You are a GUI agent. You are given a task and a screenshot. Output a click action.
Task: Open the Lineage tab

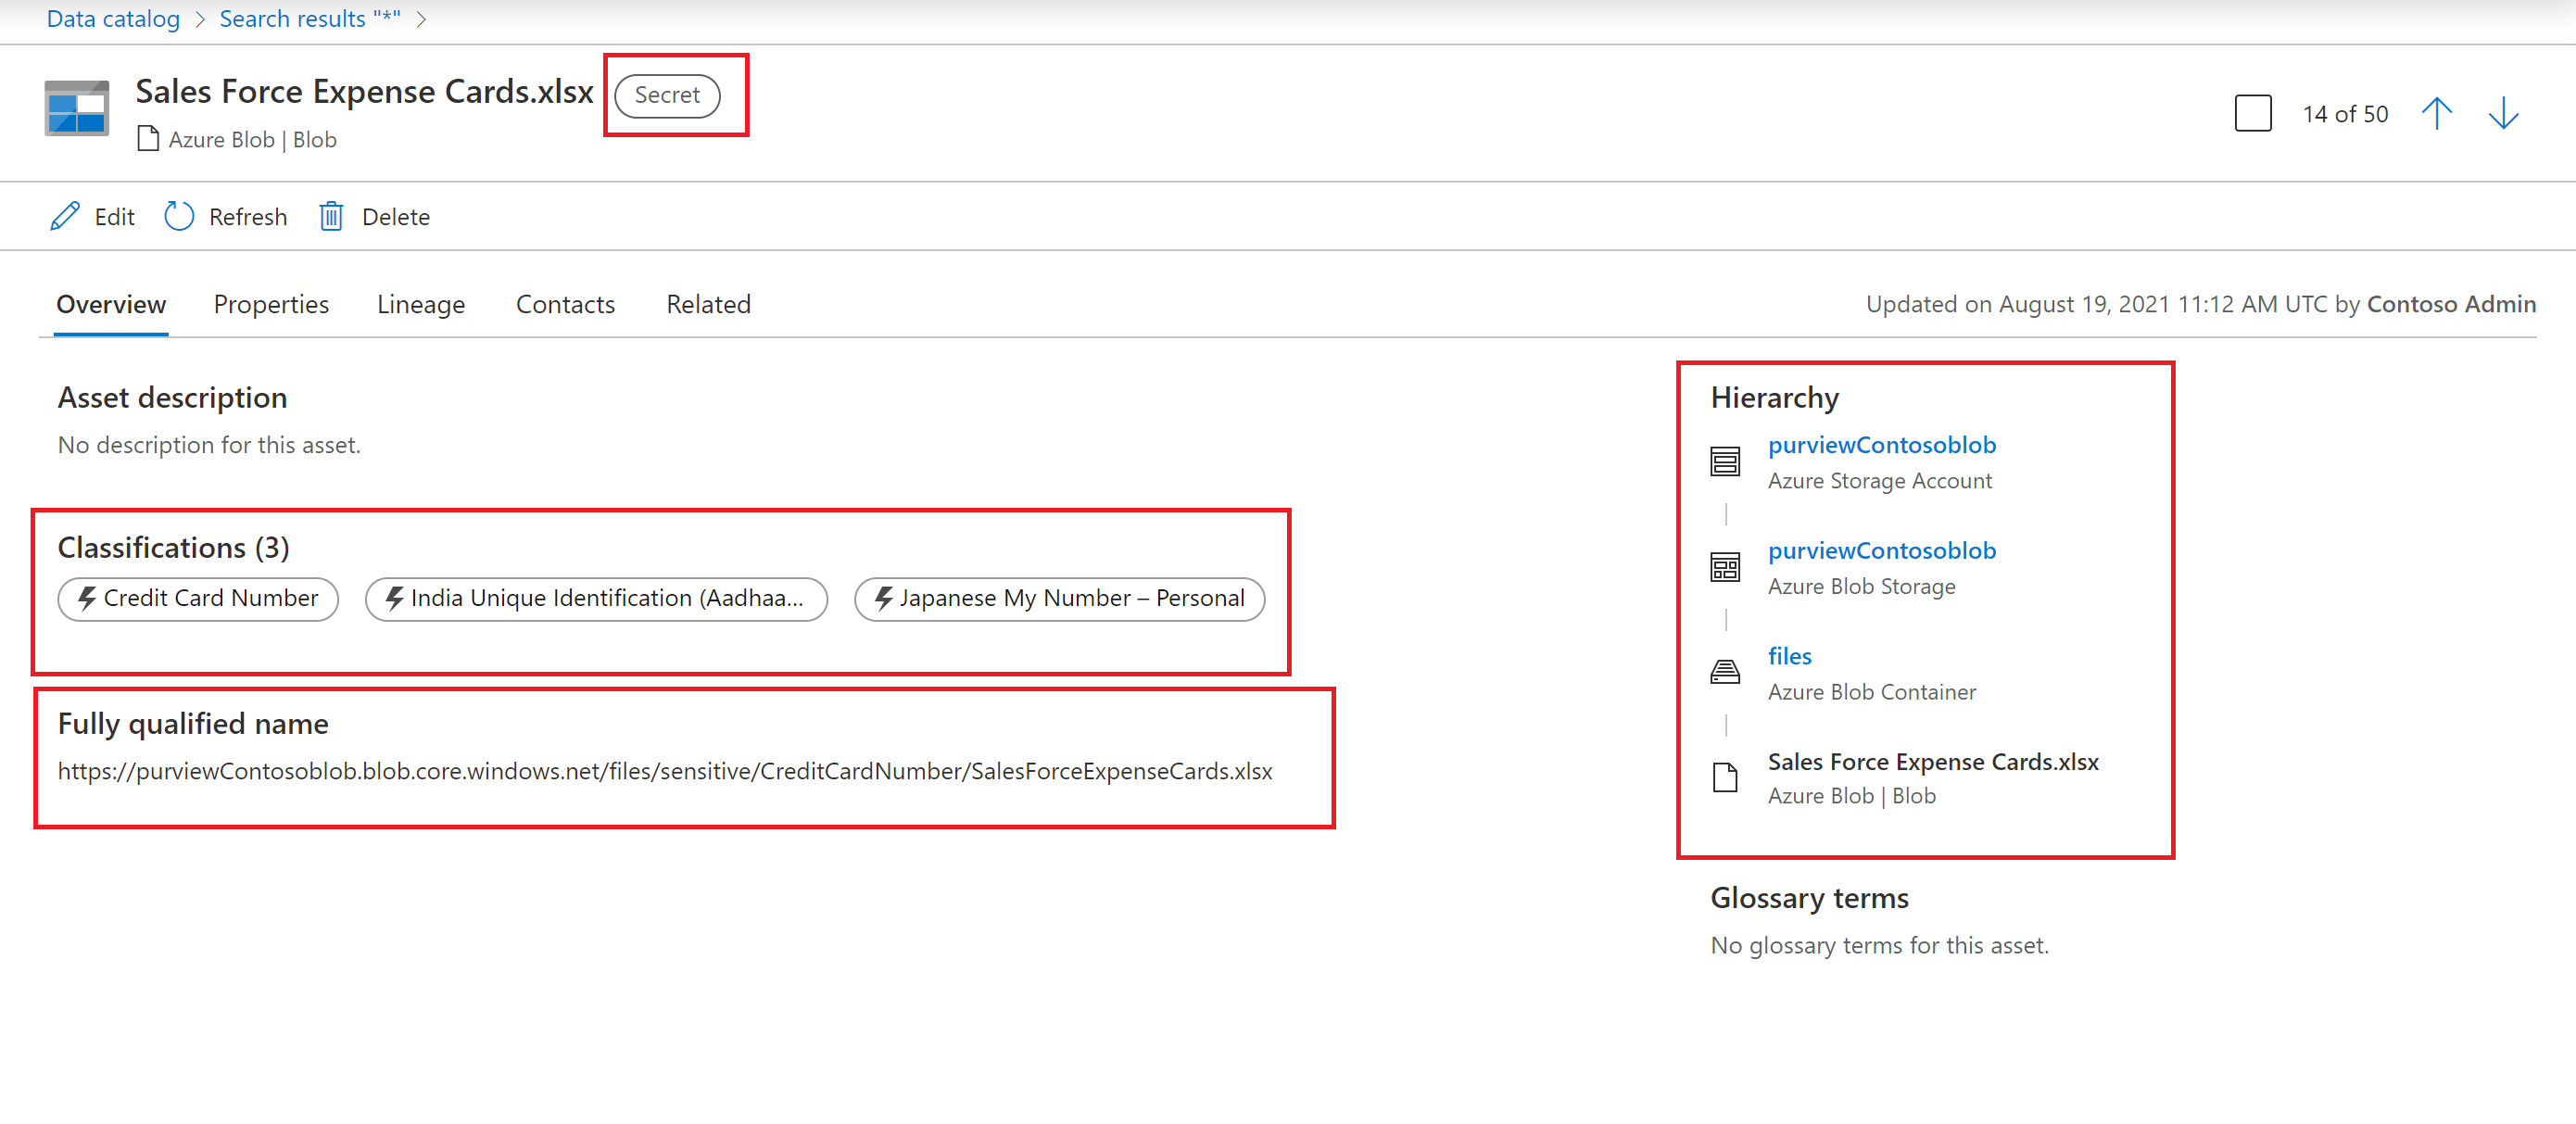(420, 304)
